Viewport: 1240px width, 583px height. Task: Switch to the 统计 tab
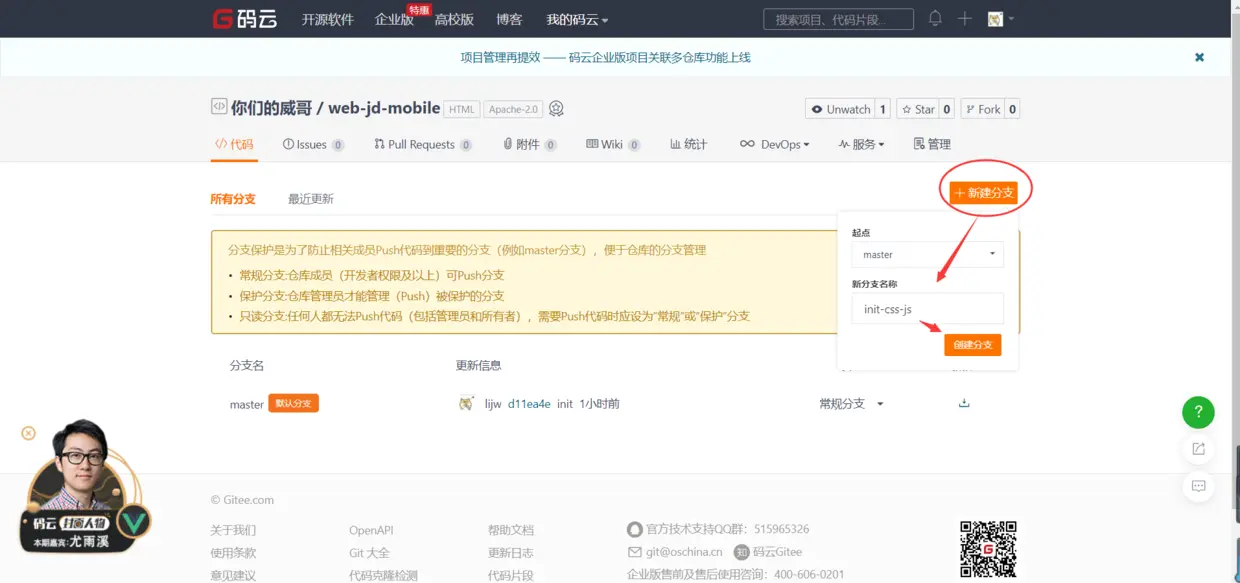pos(689,144)
